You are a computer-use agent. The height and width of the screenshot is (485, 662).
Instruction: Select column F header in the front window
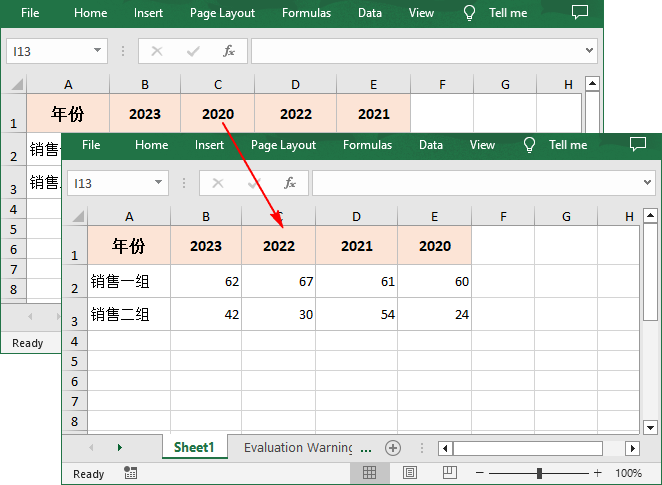pyautogui.click(x=503, y=217)
